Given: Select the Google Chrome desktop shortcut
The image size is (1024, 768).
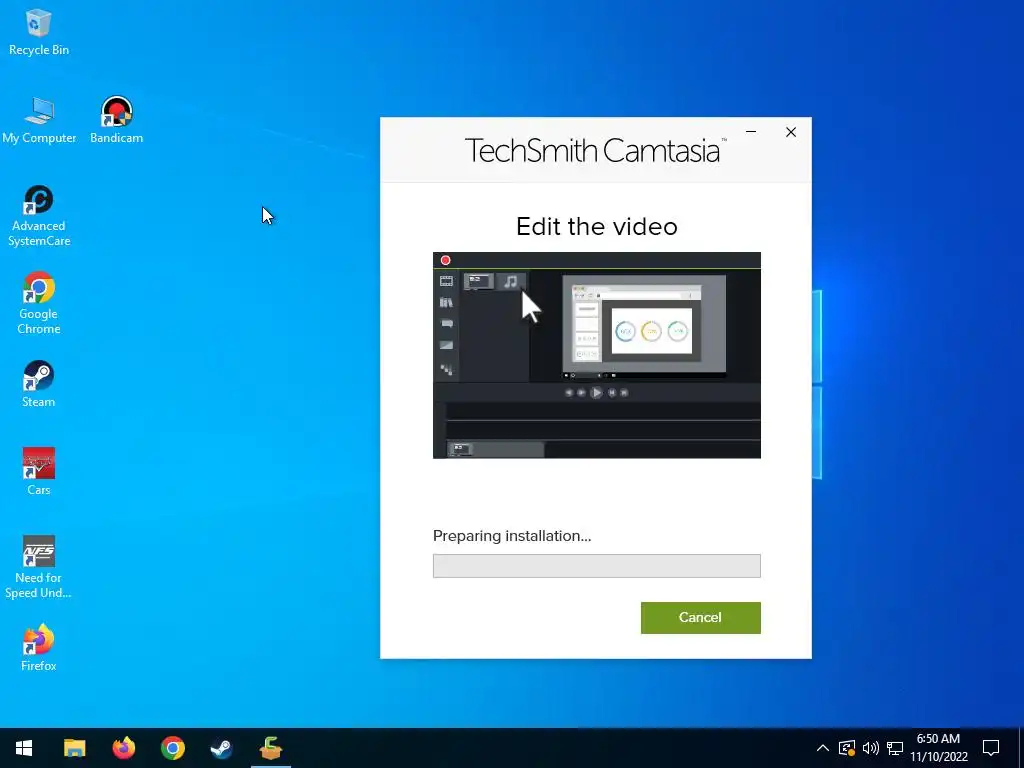Looking at the screenshot, I should (x=39, y=304).
